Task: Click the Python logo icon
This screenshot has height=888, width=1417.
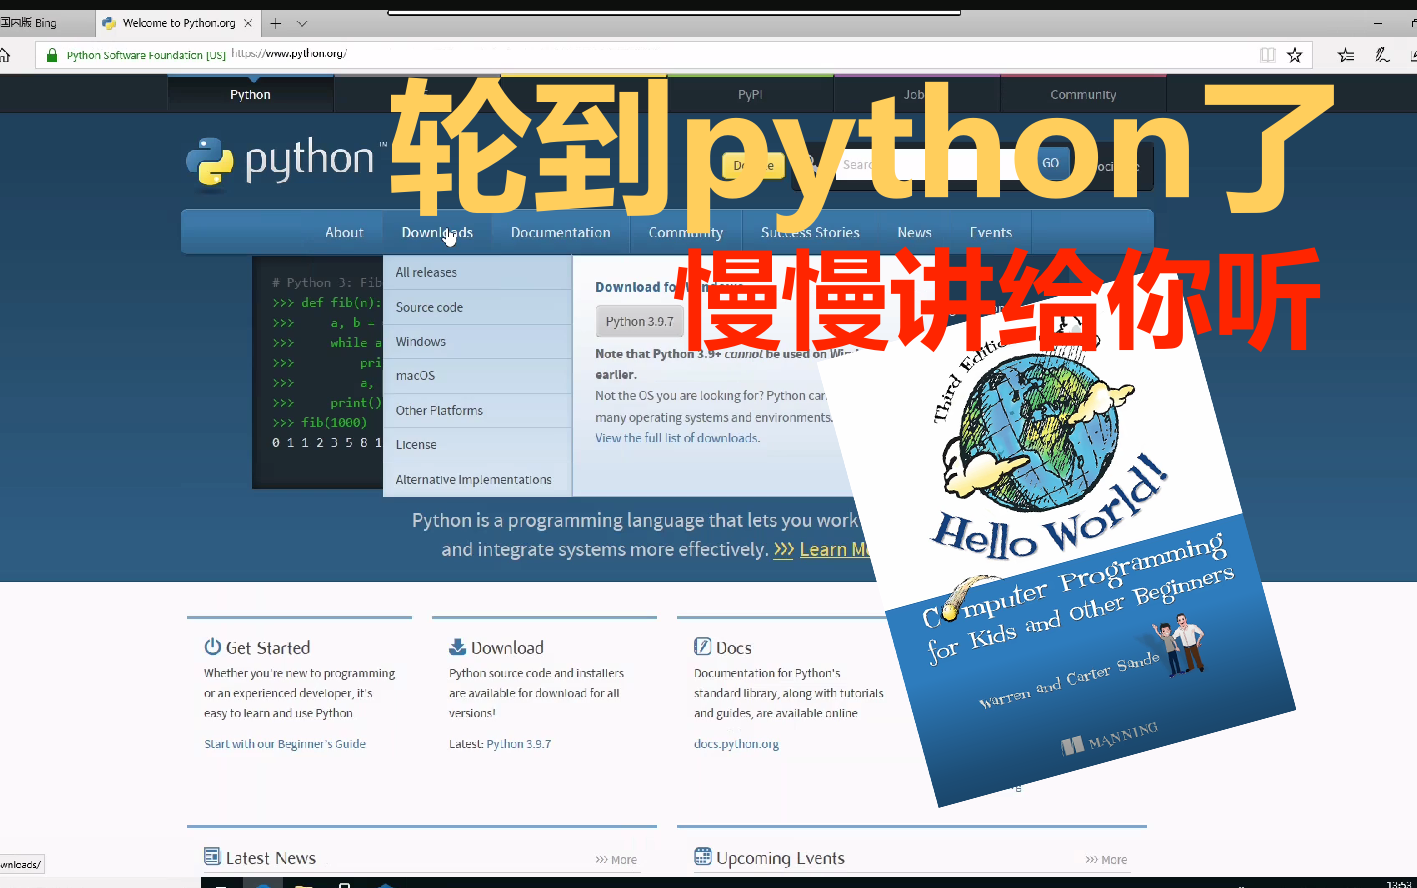Action: [215, 162]
